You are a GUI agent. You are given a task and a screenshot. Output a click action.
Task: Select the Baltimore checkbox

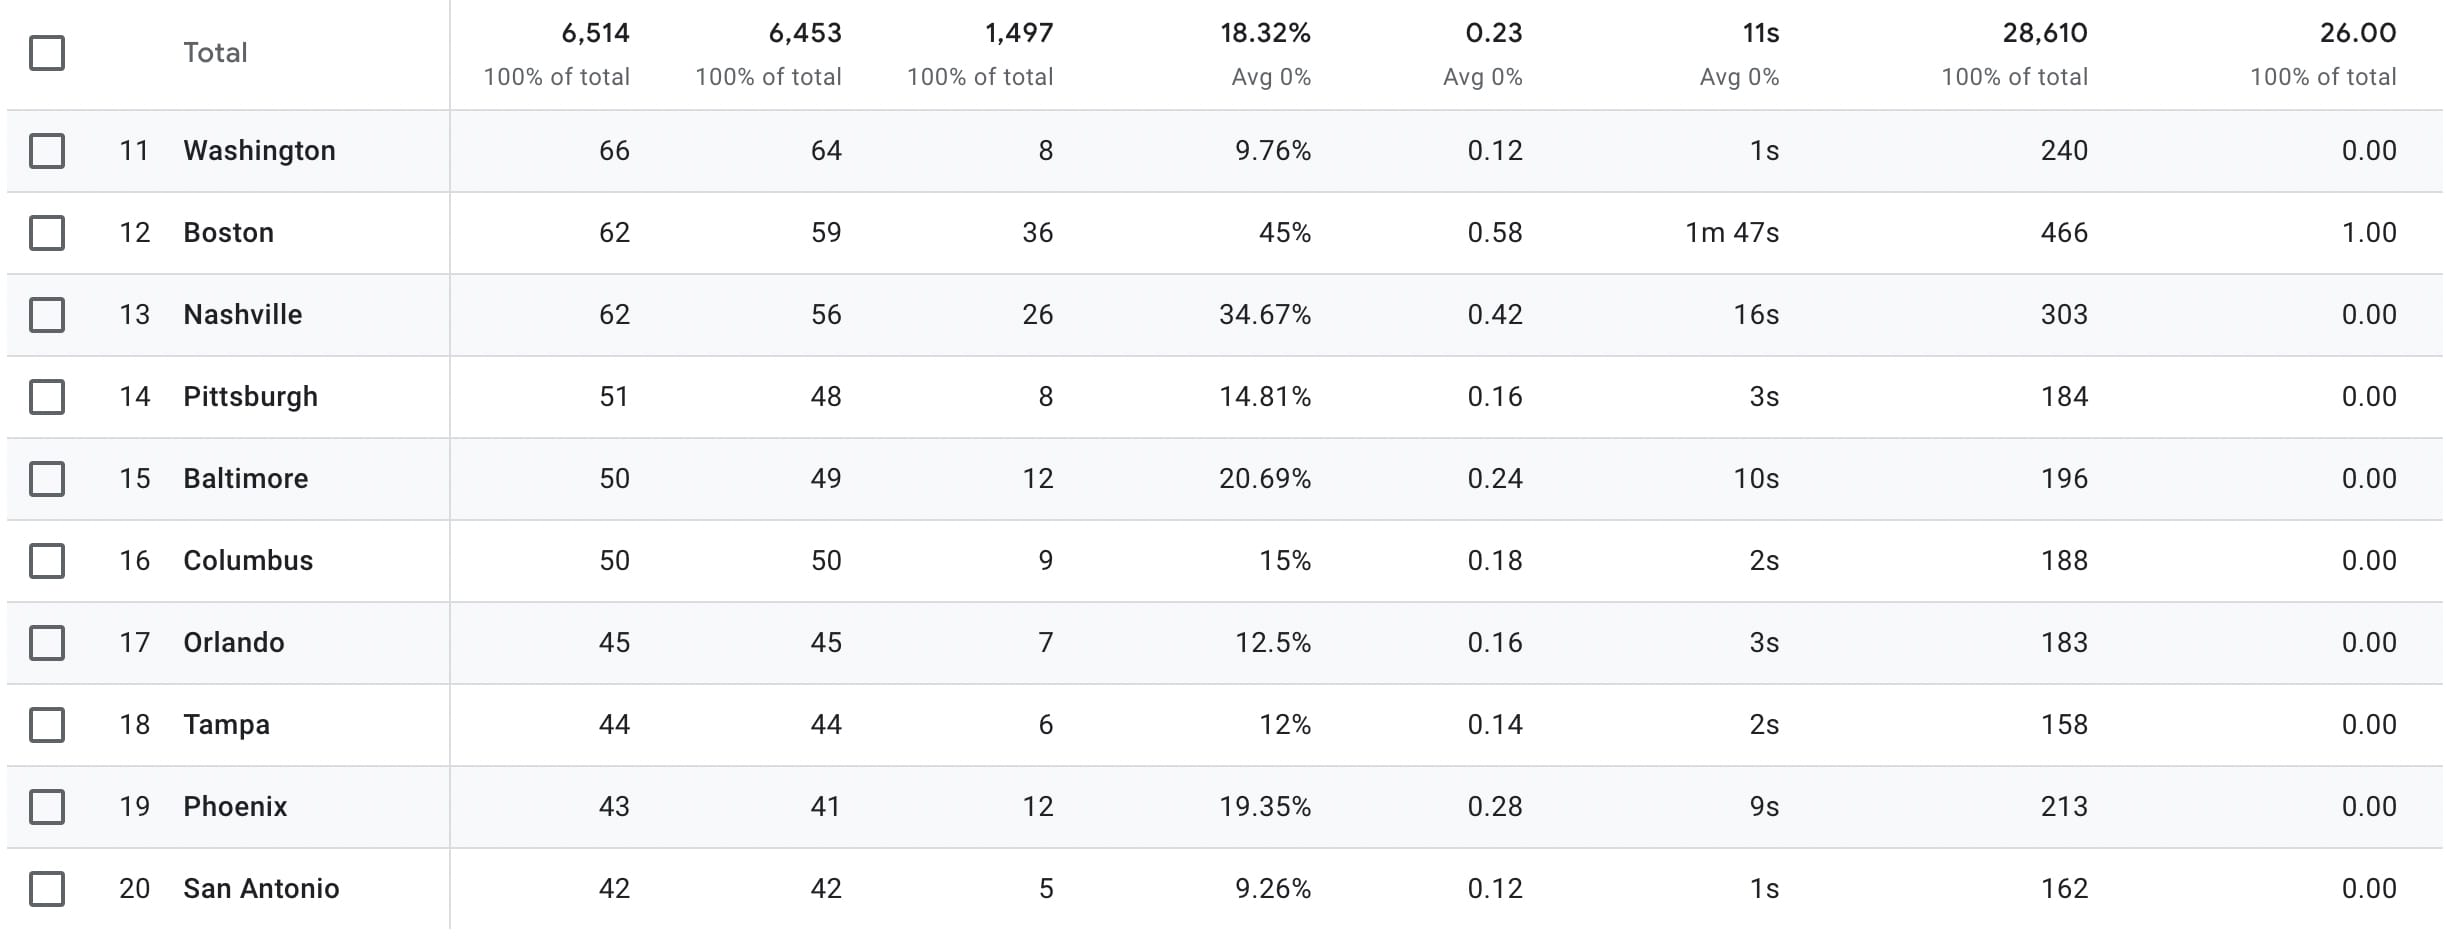coord(47,479)
